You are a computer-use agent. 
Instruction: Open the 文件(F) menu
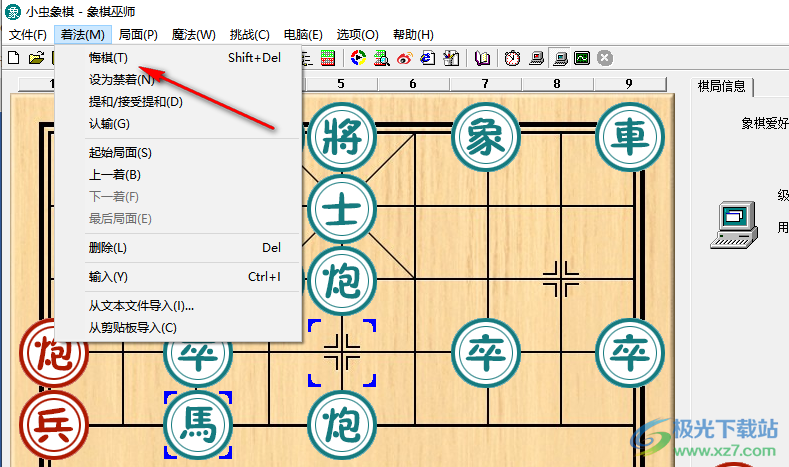tap(28, 35)
